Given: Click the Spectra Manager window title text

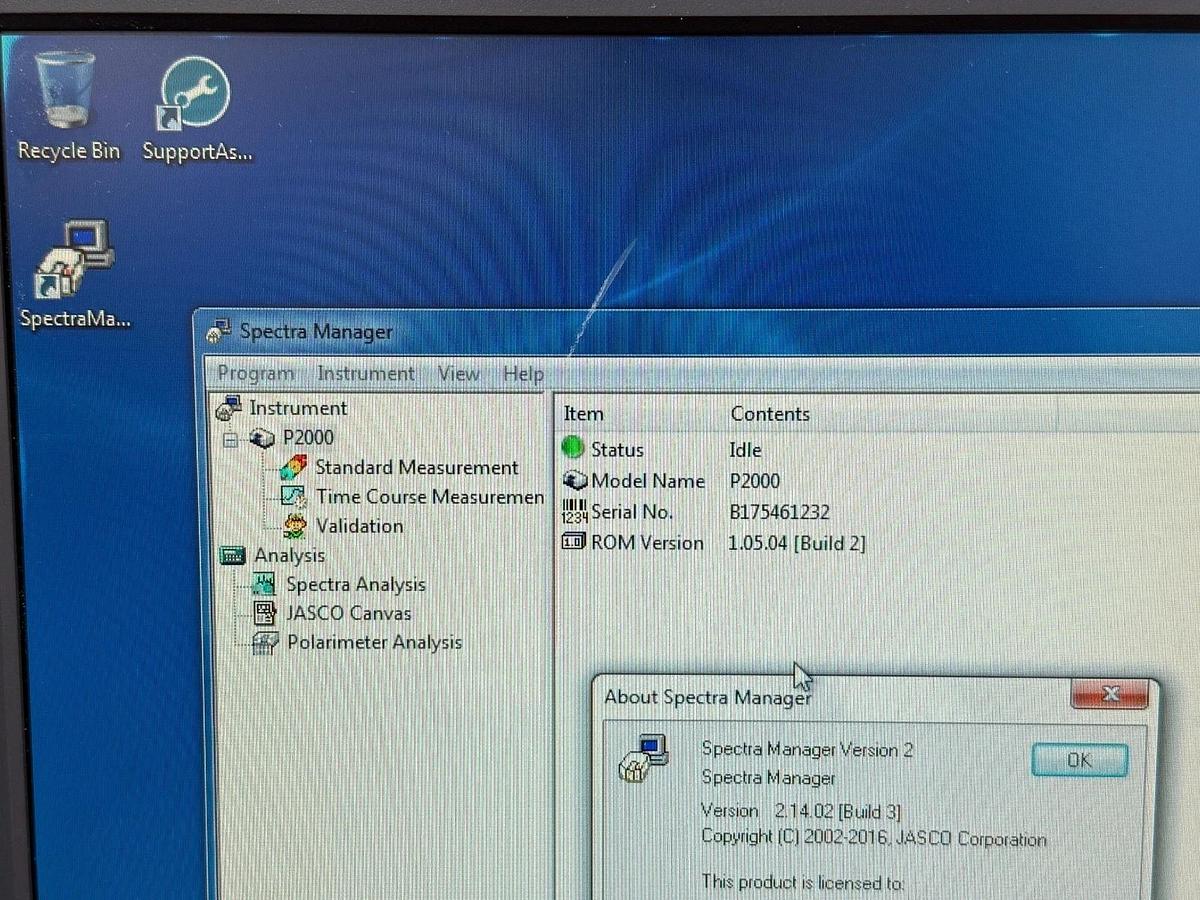Looking at the screenshot, I should [x=316, y=332].
